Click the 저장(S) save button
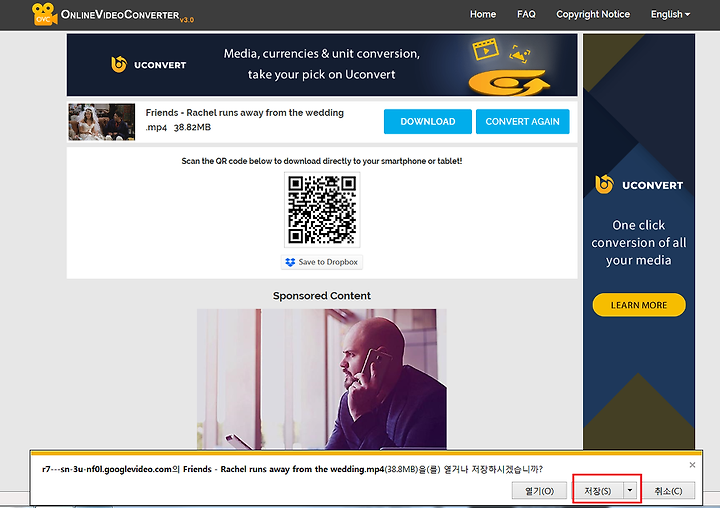The height and width of the screenshot is (508, 720). tap(598, 491)
